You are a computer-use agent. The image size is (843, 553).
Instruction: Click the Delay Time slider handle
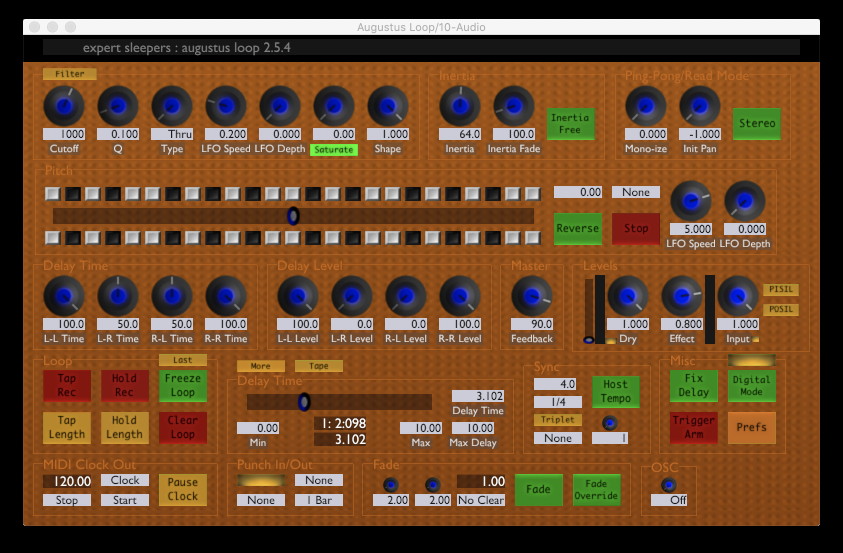click(304, 401)
